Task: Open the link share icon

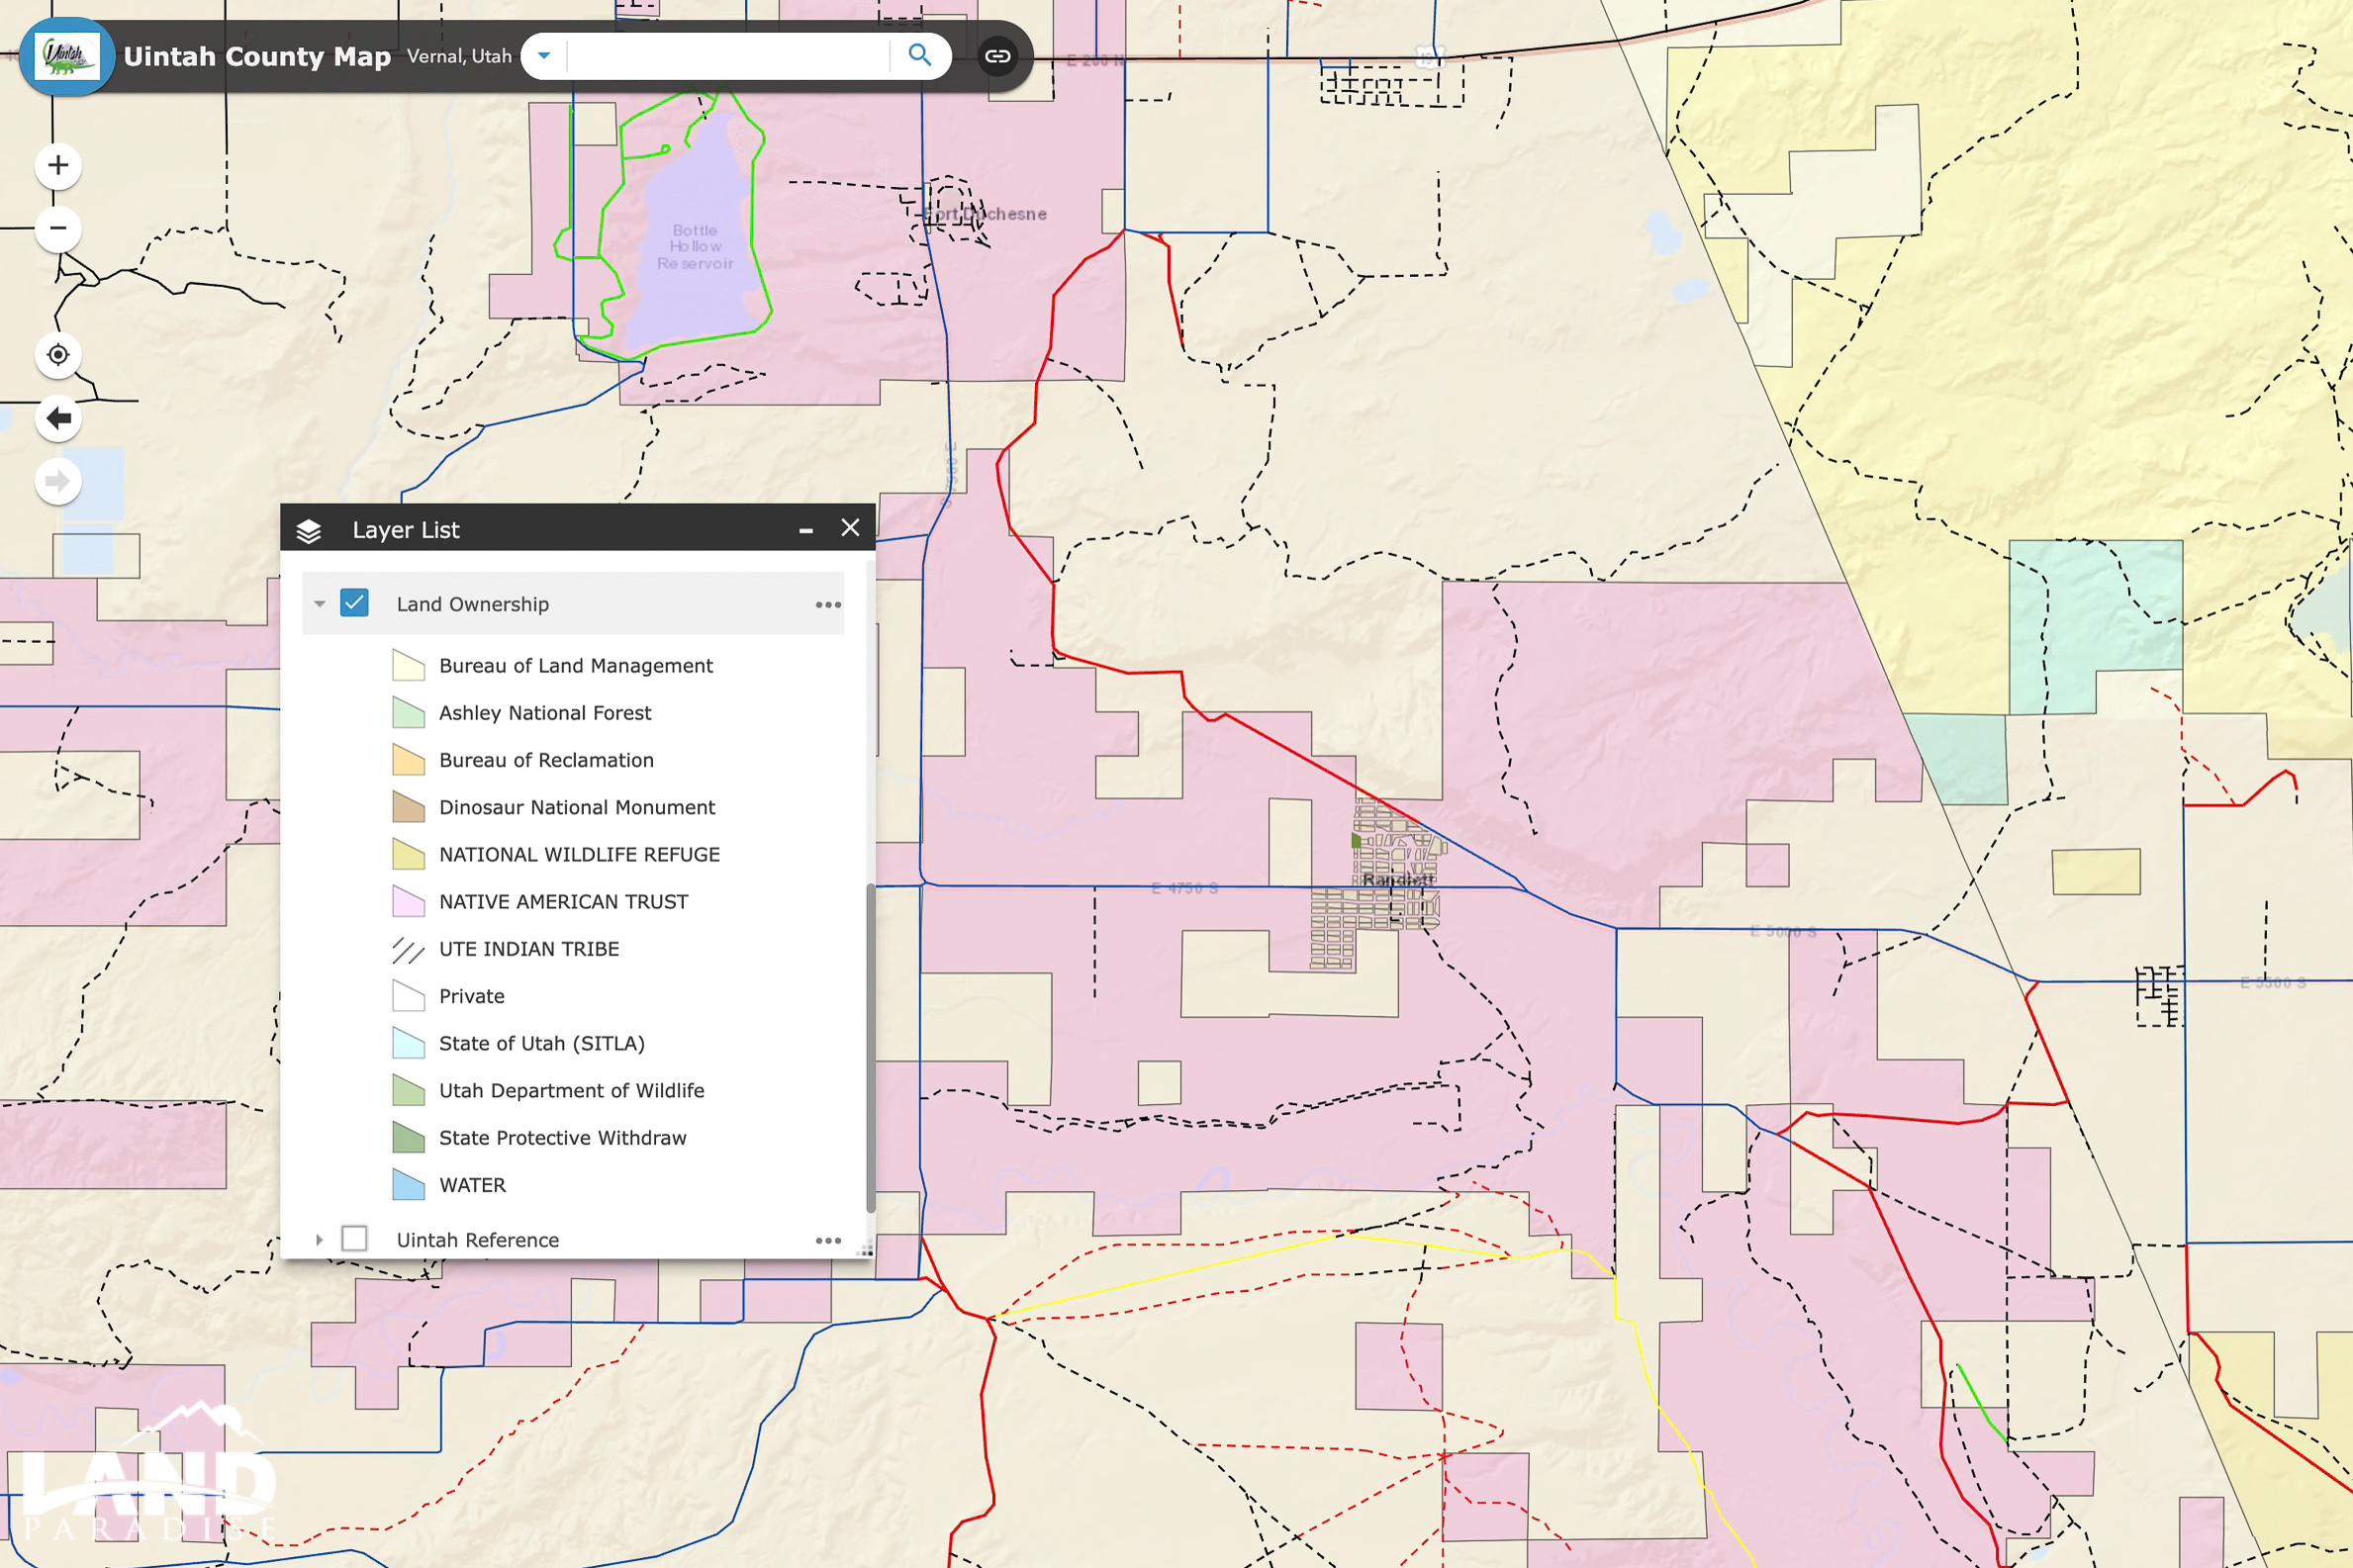Action: click(997, 56)
